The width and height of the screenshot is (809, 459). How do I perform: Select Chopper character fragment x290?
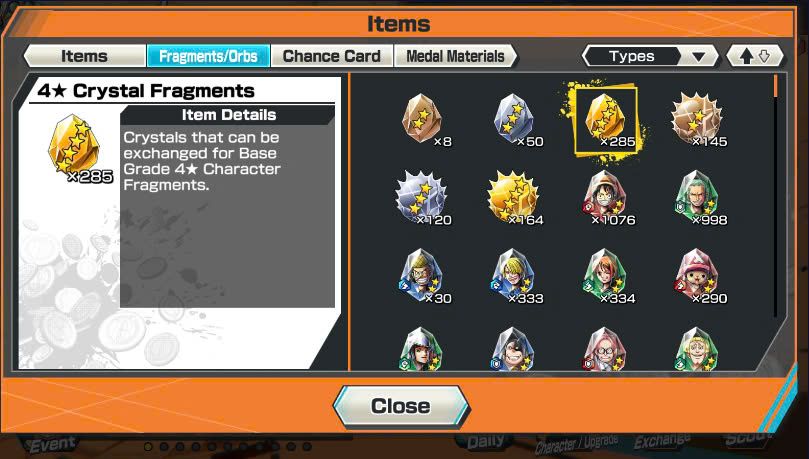point(699,276)
